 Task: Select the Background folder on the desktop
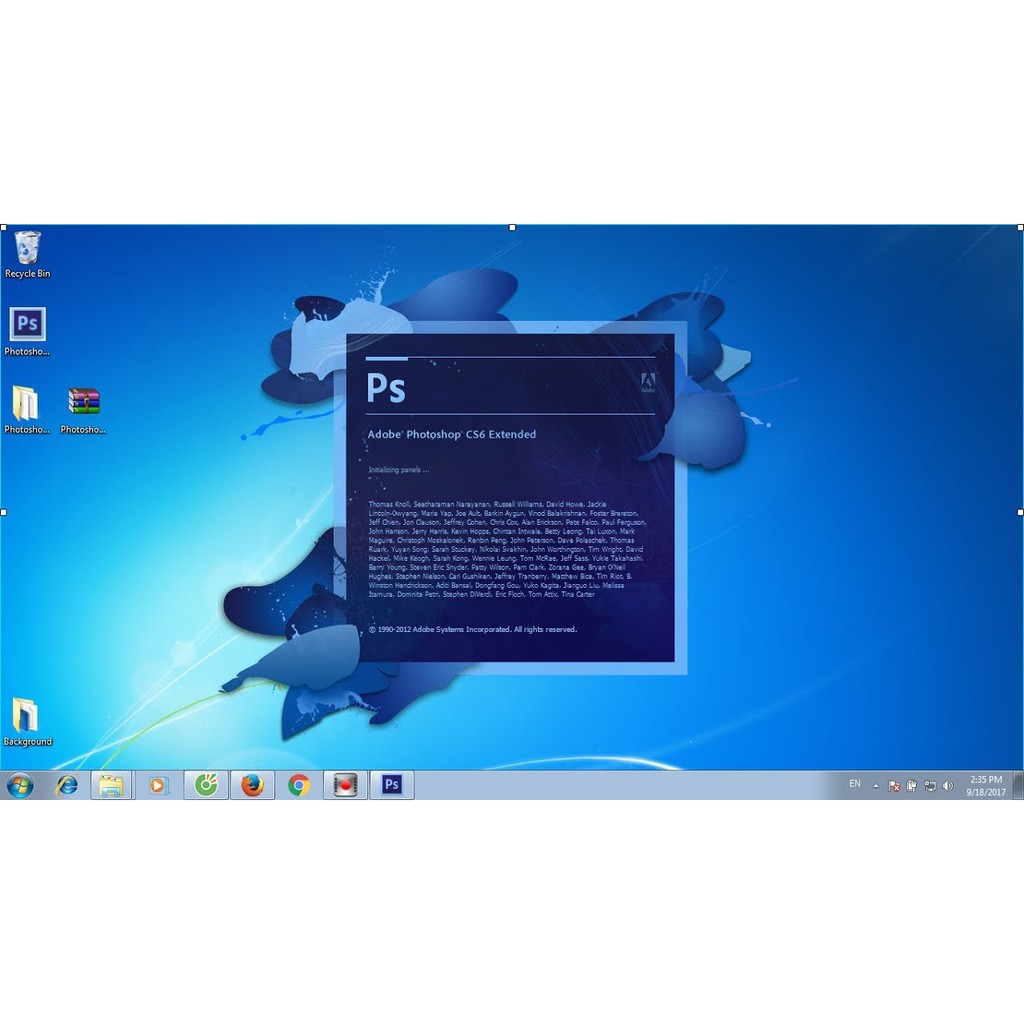pyautogui.click(x=26, y=717)
